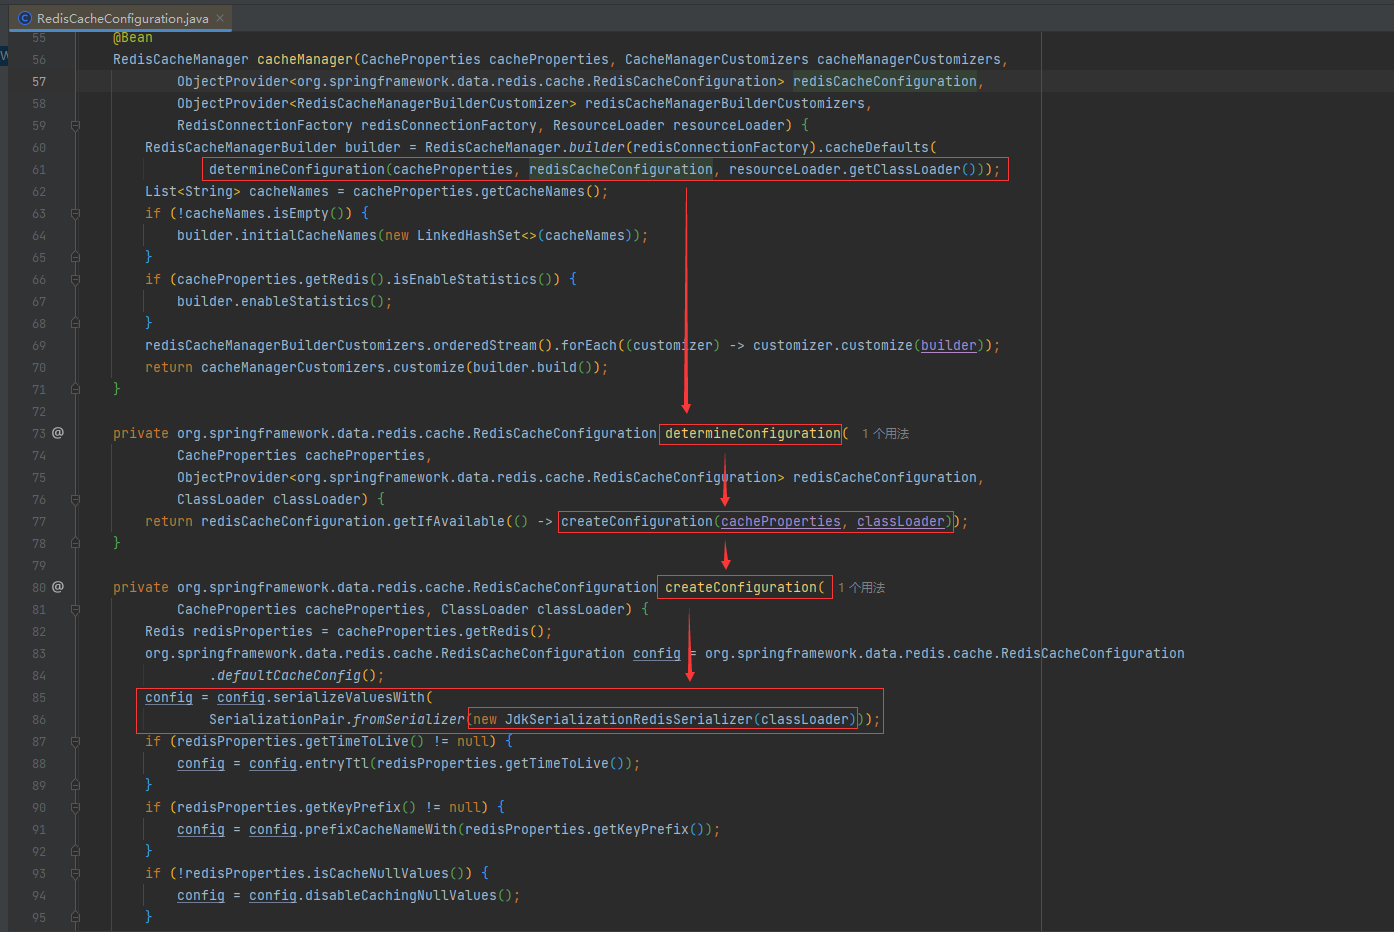Click createConfiguration call on line 77
The image size is (1394, 932).
[x=637, y=522]
